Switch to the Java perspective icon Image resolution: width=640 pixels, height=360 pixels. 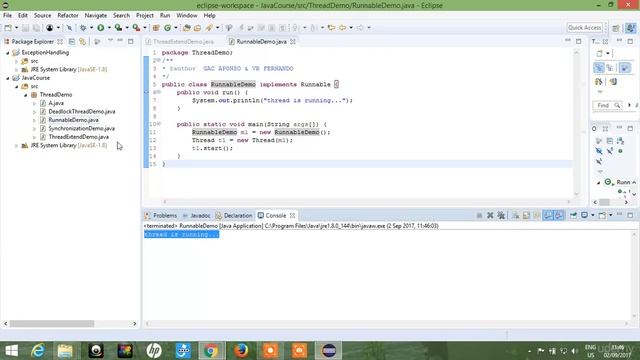[x=630, y=28]
